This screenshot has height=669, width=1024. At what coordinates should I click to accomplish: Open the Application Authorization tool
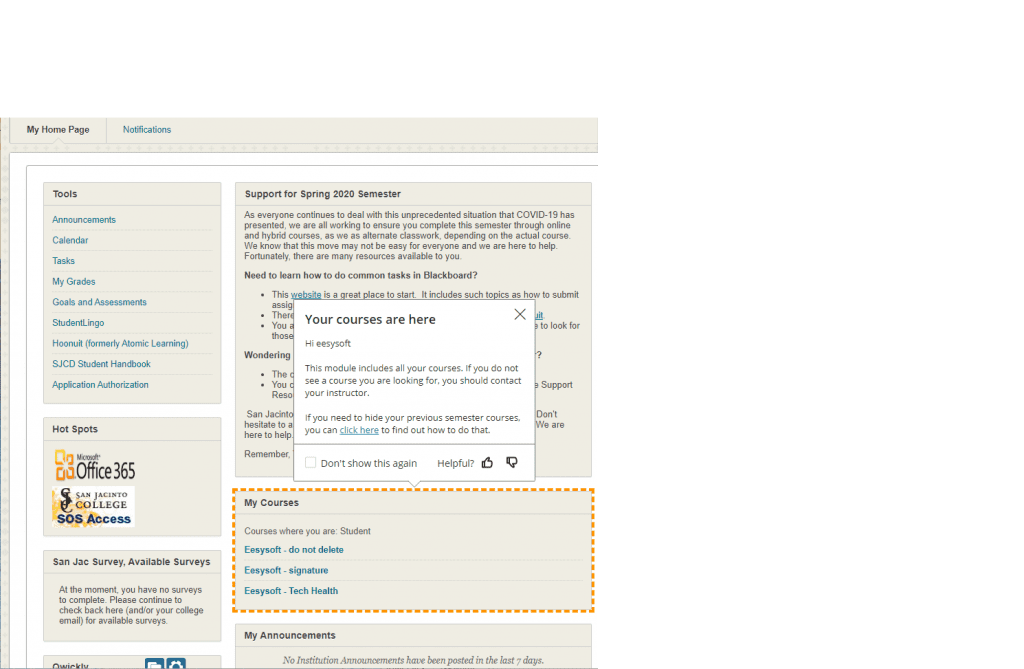100,384
